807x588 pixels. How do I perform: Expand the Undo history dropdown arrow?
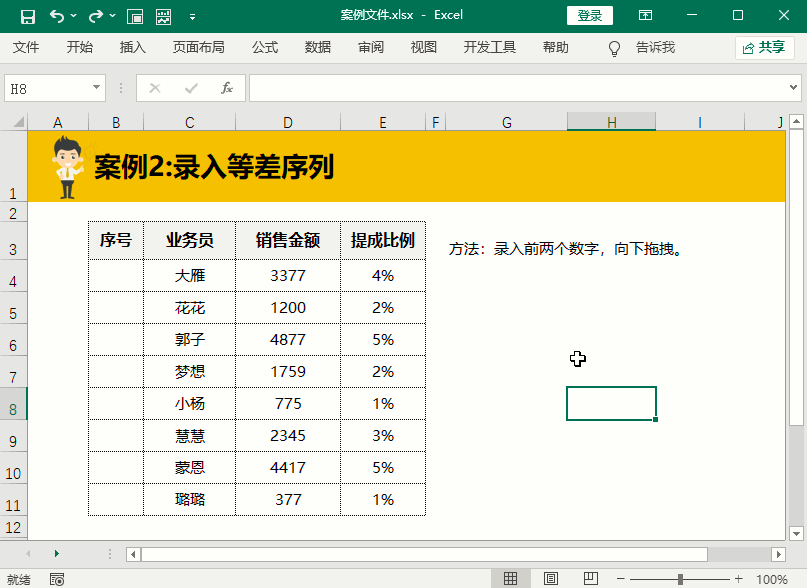[x=74, y=17]
